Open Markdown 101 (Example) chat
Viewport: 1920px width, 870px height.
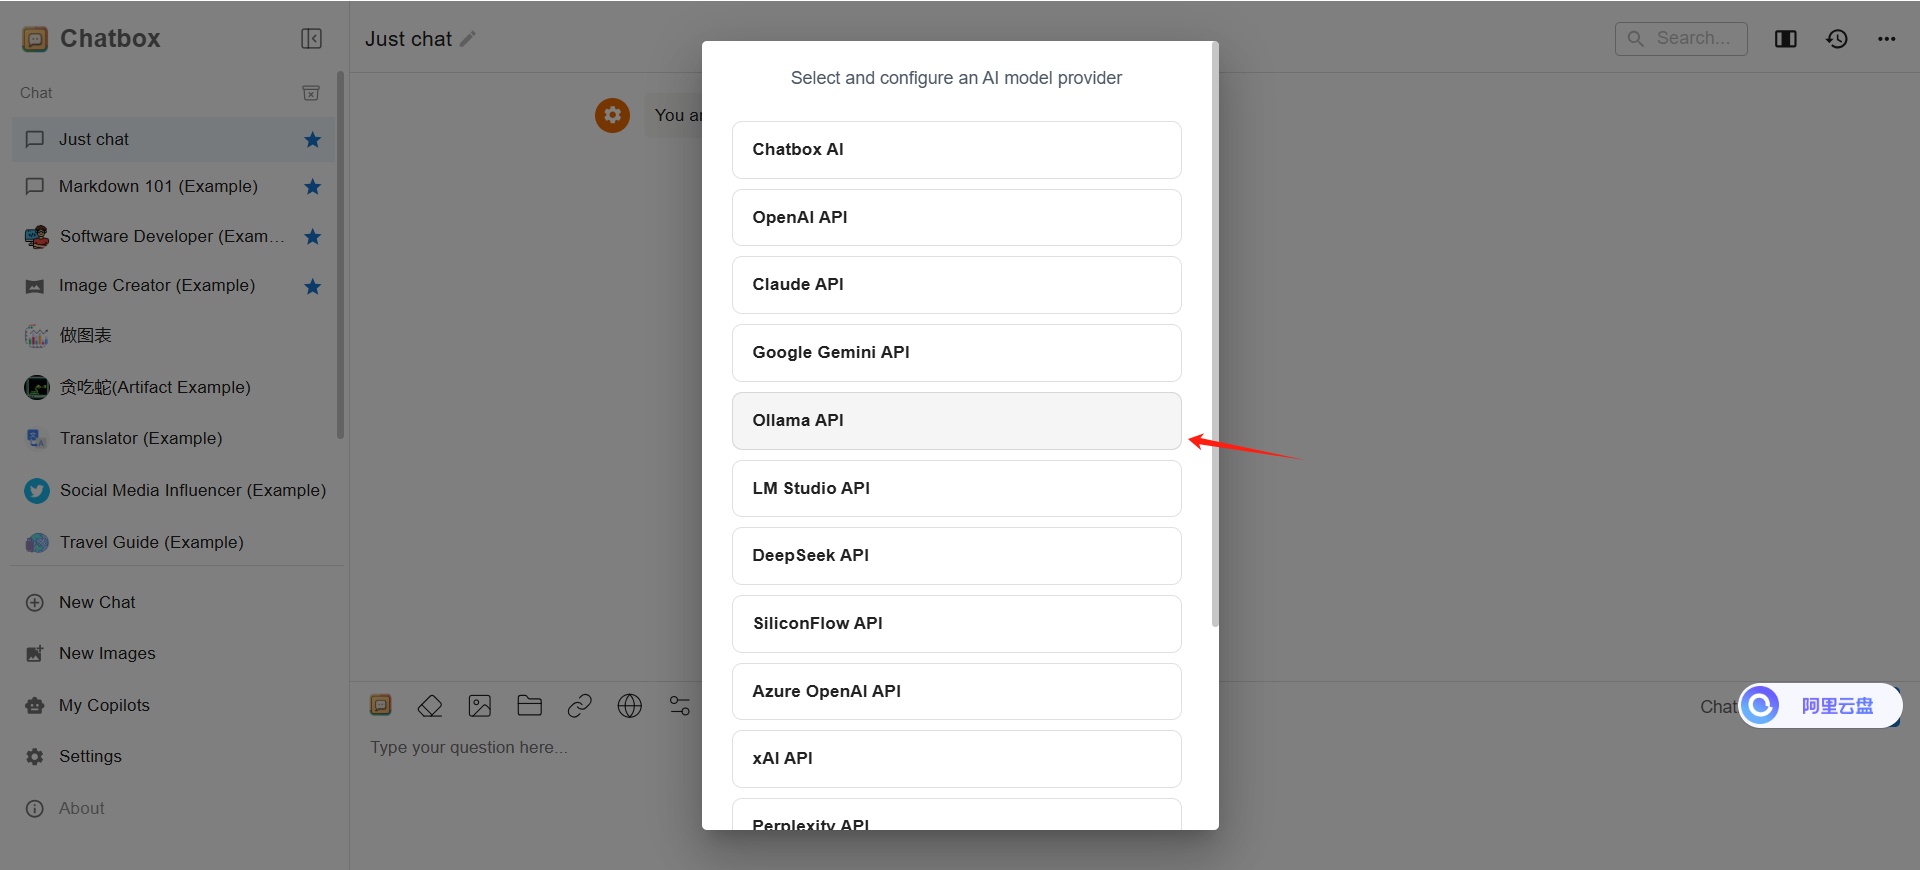pos(173,187)
